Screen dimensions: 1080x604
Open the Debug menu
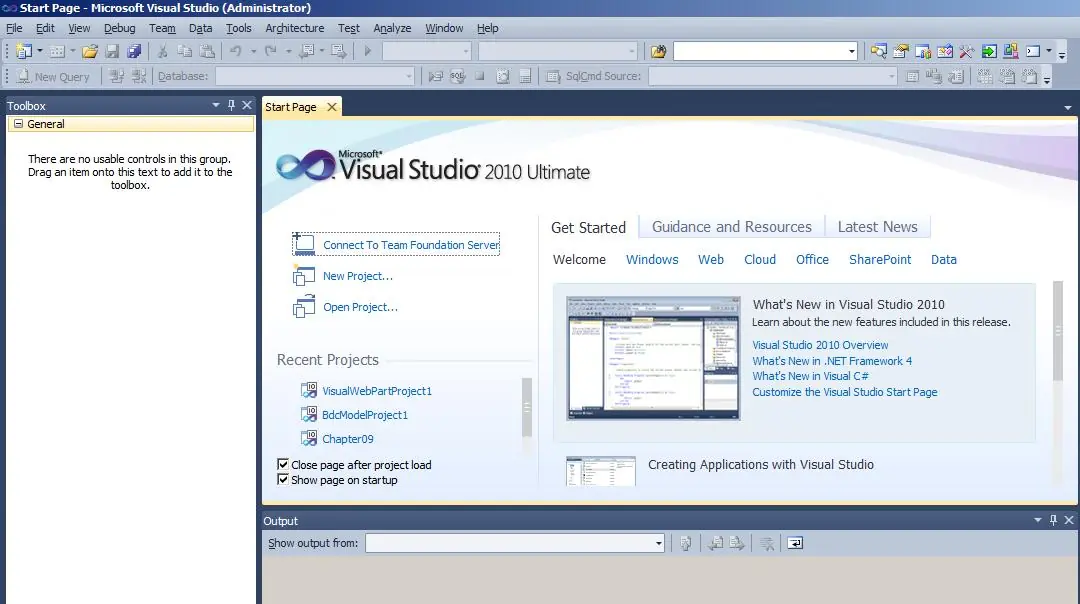[119, 28]
